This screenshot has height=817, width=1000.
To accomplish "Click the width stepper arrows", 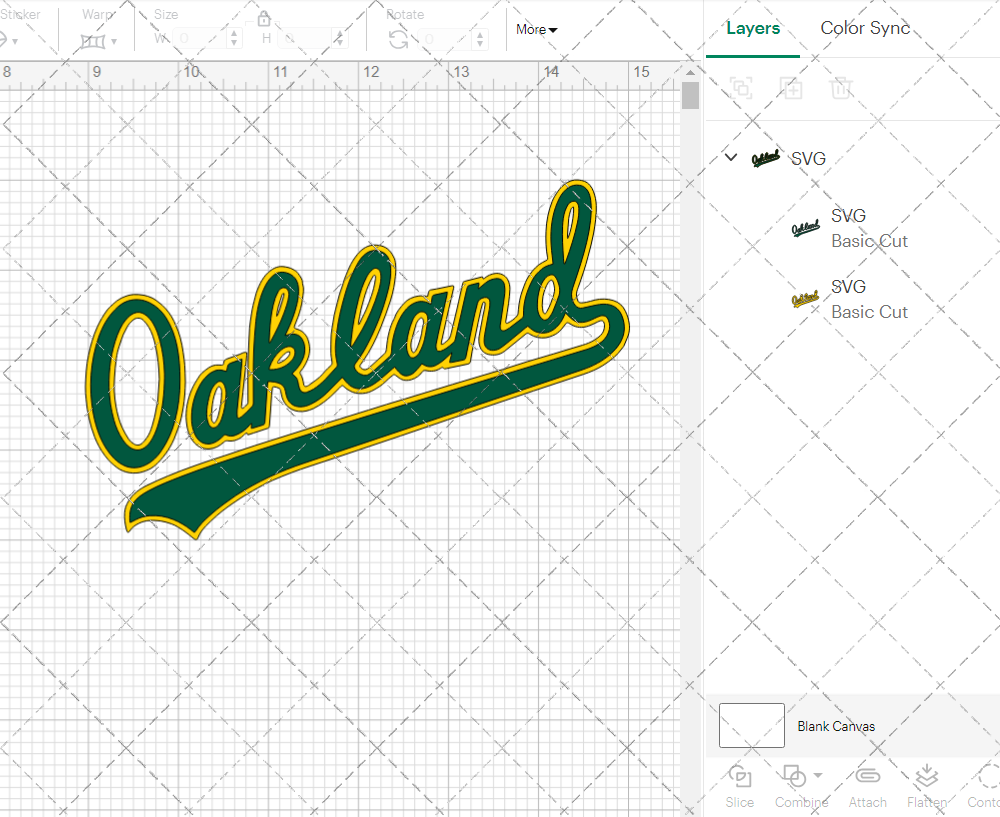I will (234, 38).
